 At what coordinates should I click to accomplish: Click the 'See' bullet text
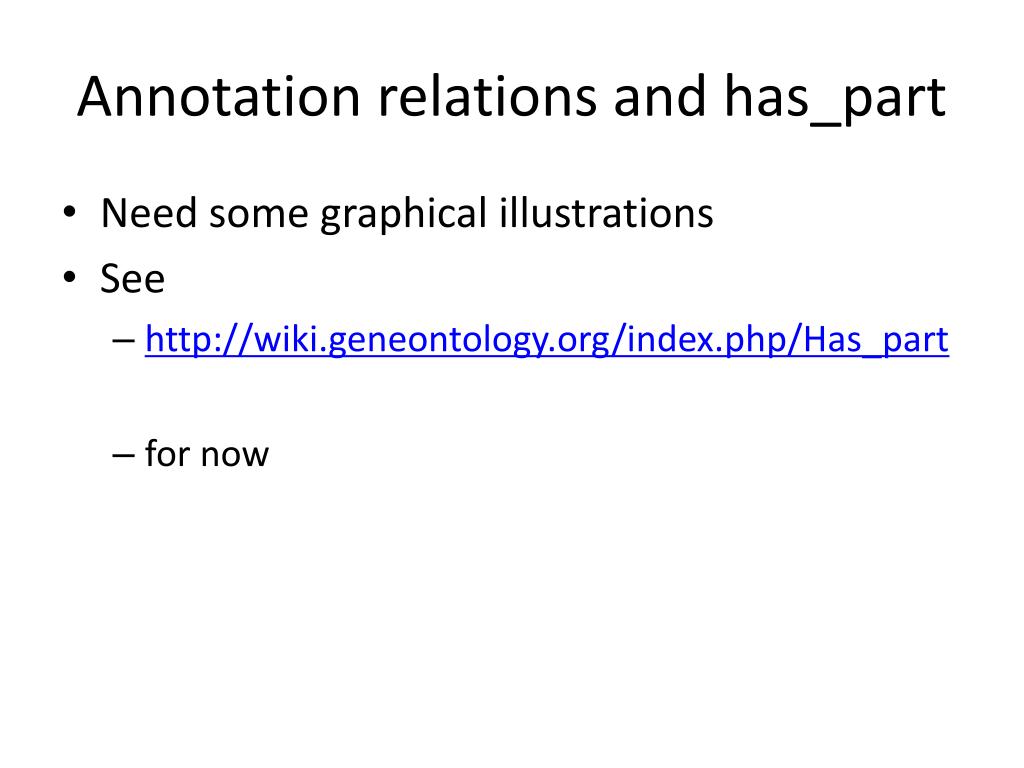point(133,279)
